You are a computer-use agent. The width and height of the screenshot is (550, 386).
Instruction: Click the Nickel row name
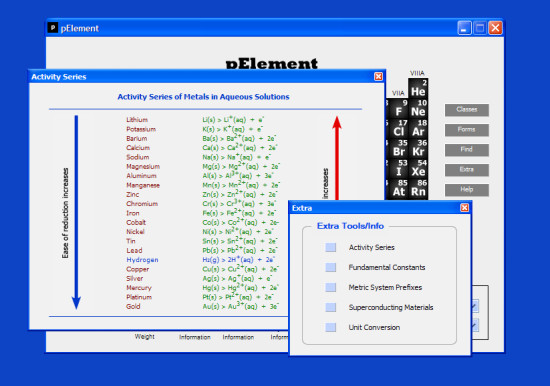click(135, 232)
